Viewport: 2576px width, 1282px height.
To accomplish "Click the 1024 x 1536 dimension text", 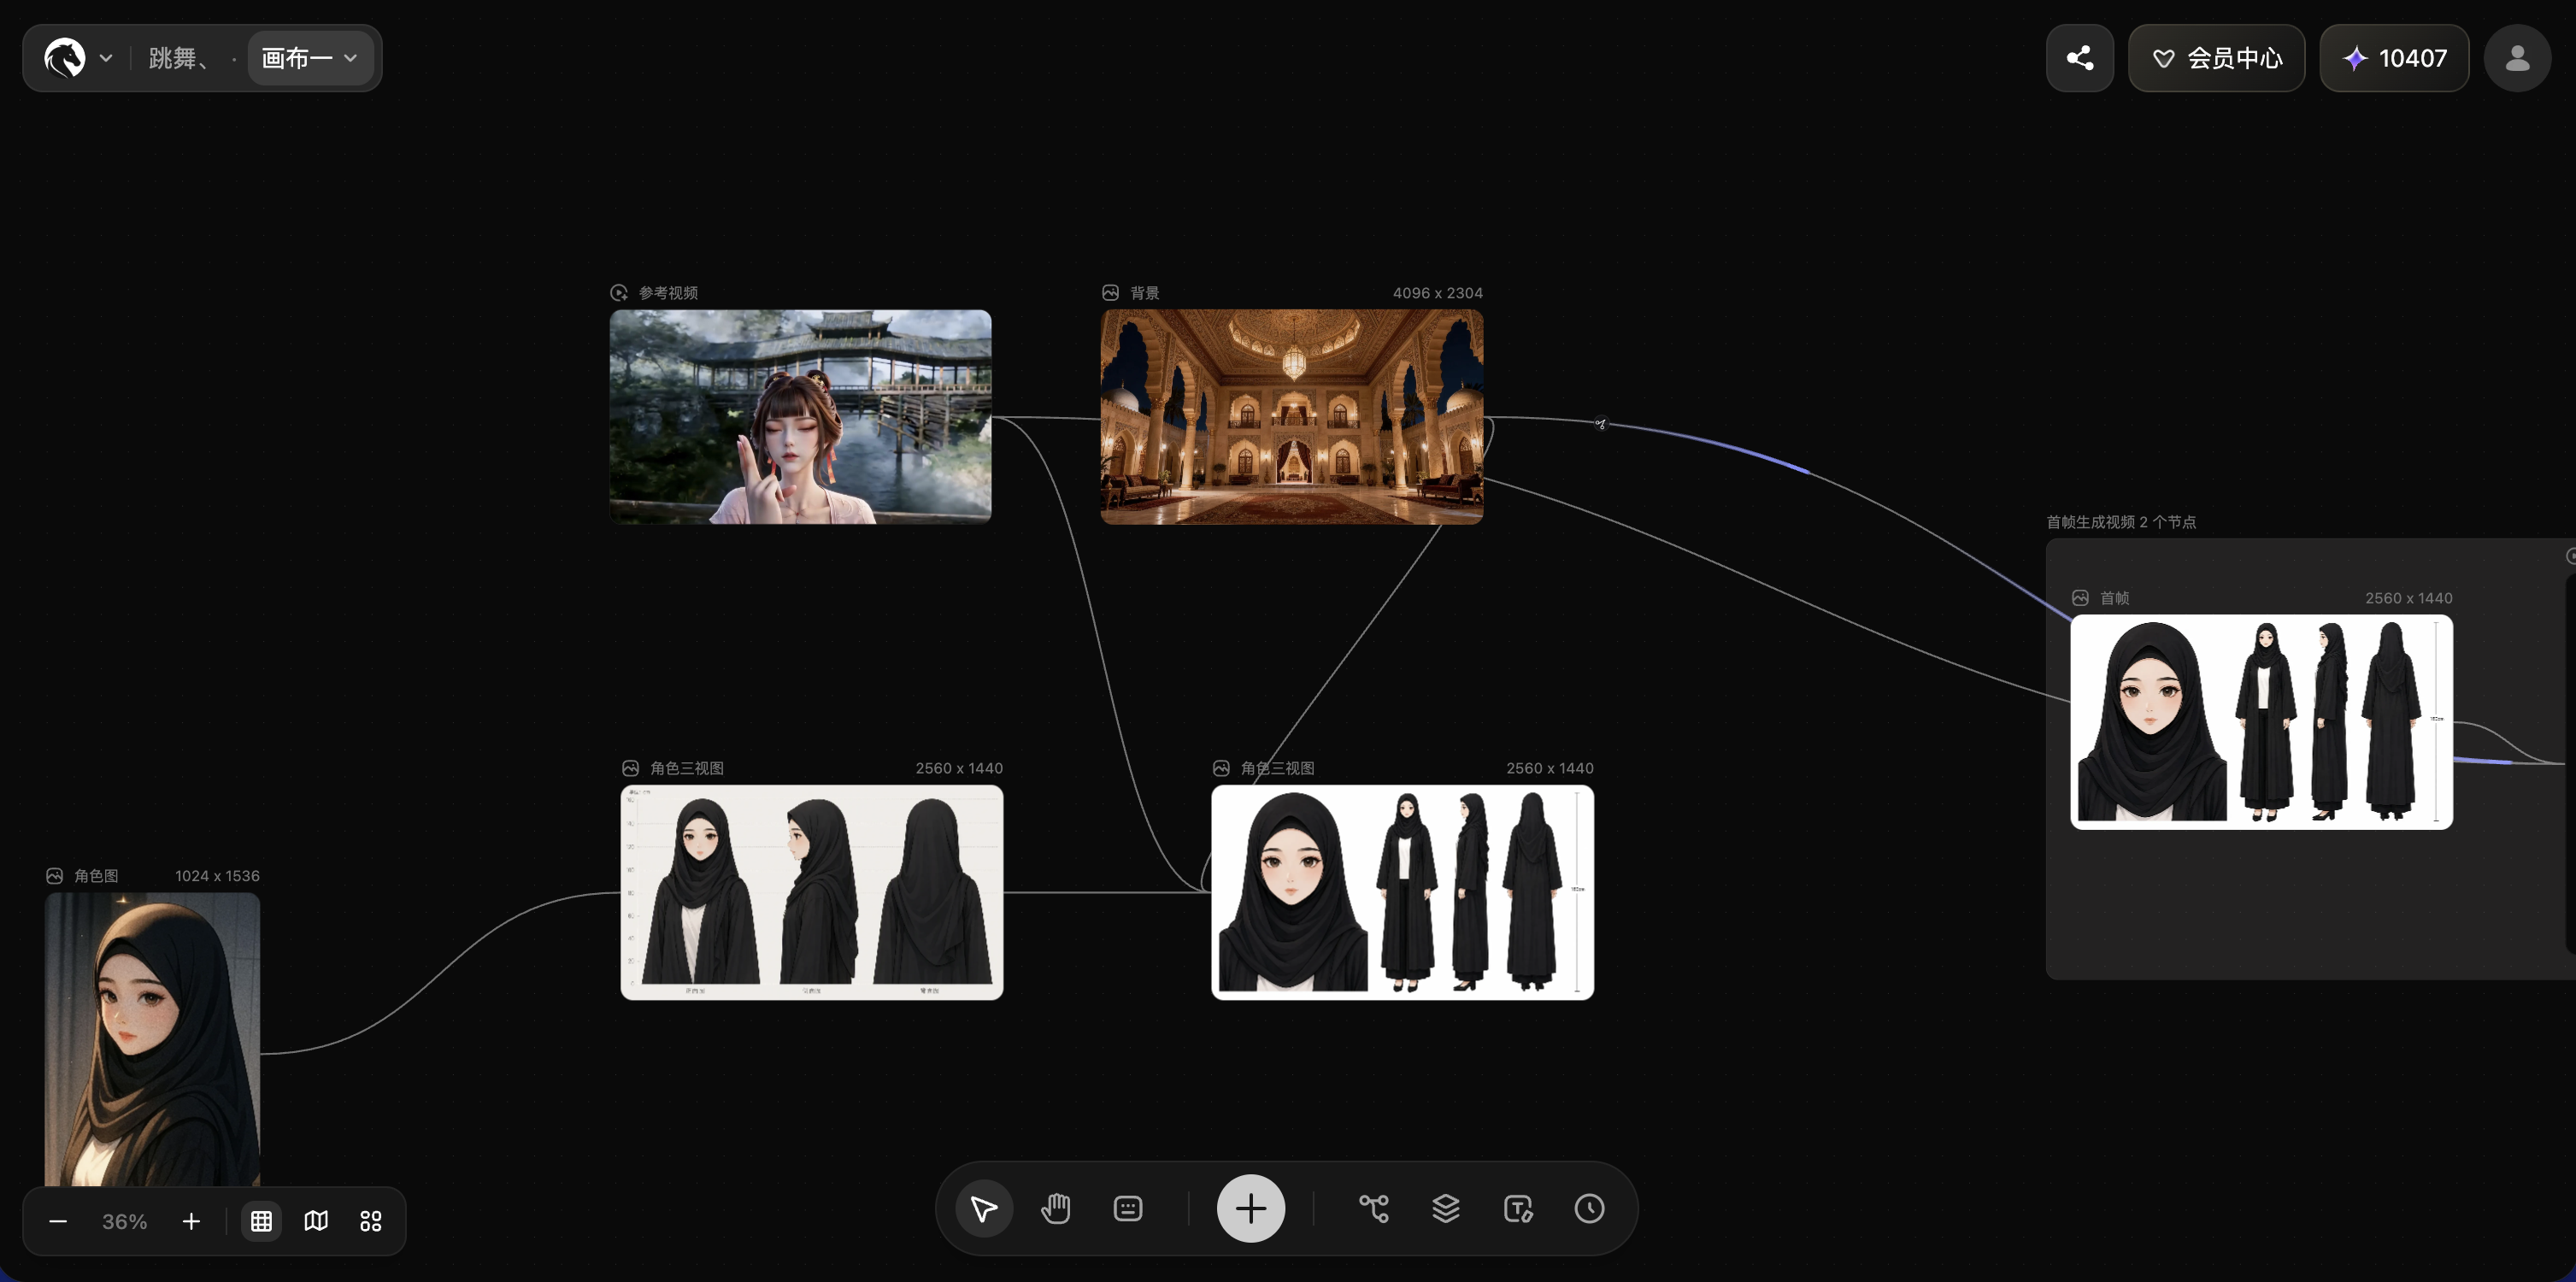I will click(x=217, y=876).
